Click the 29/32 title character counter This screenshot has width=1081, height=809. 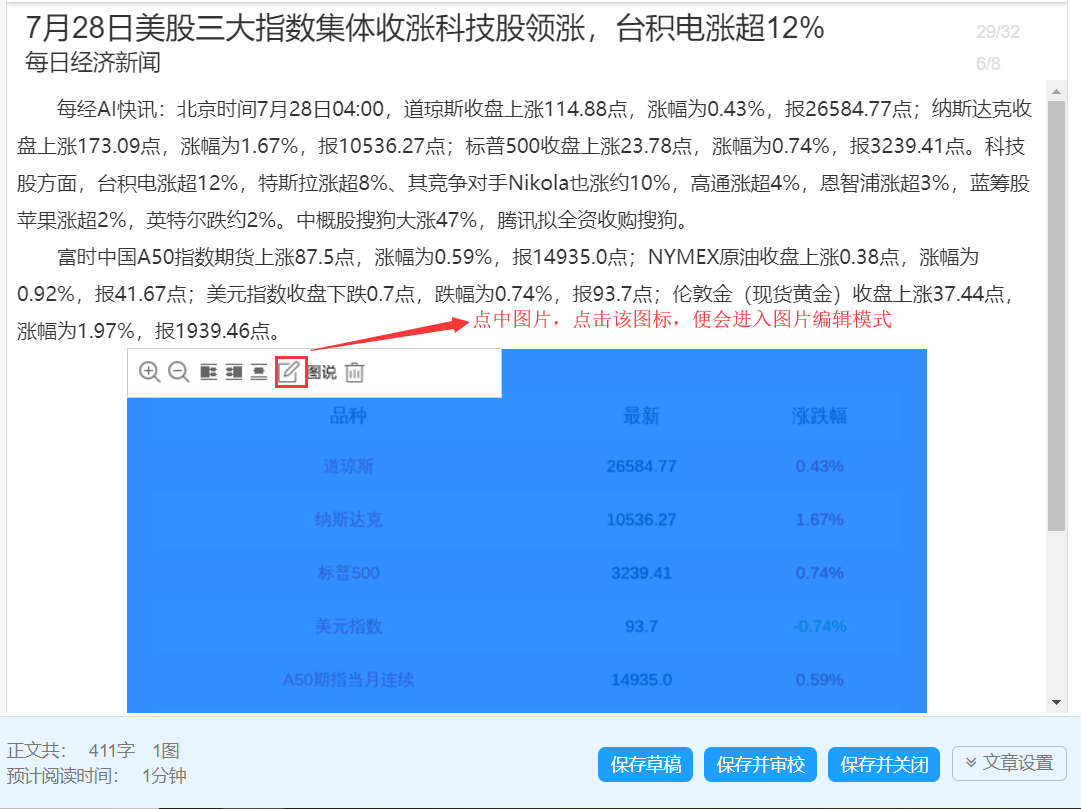(998, 32)
